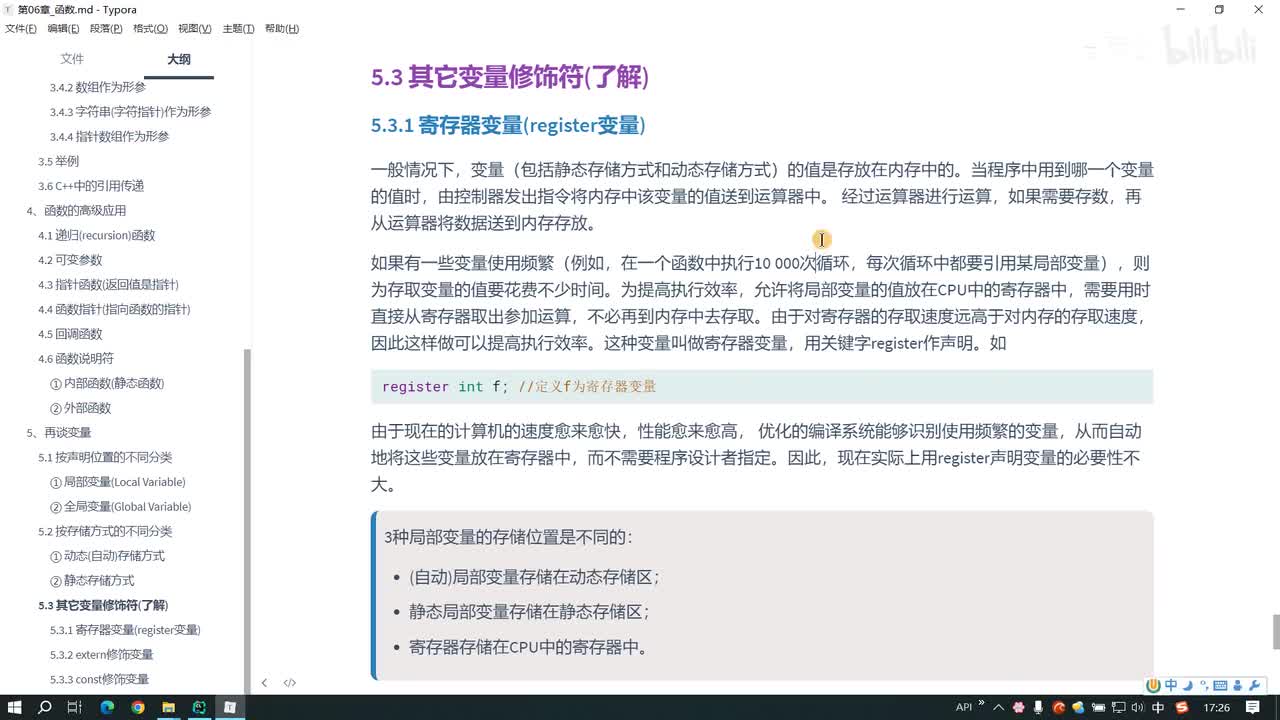1280x720 pixels.
Task: Jump to outline 4.5 回调函数
Action: click(x=70, y=334)
